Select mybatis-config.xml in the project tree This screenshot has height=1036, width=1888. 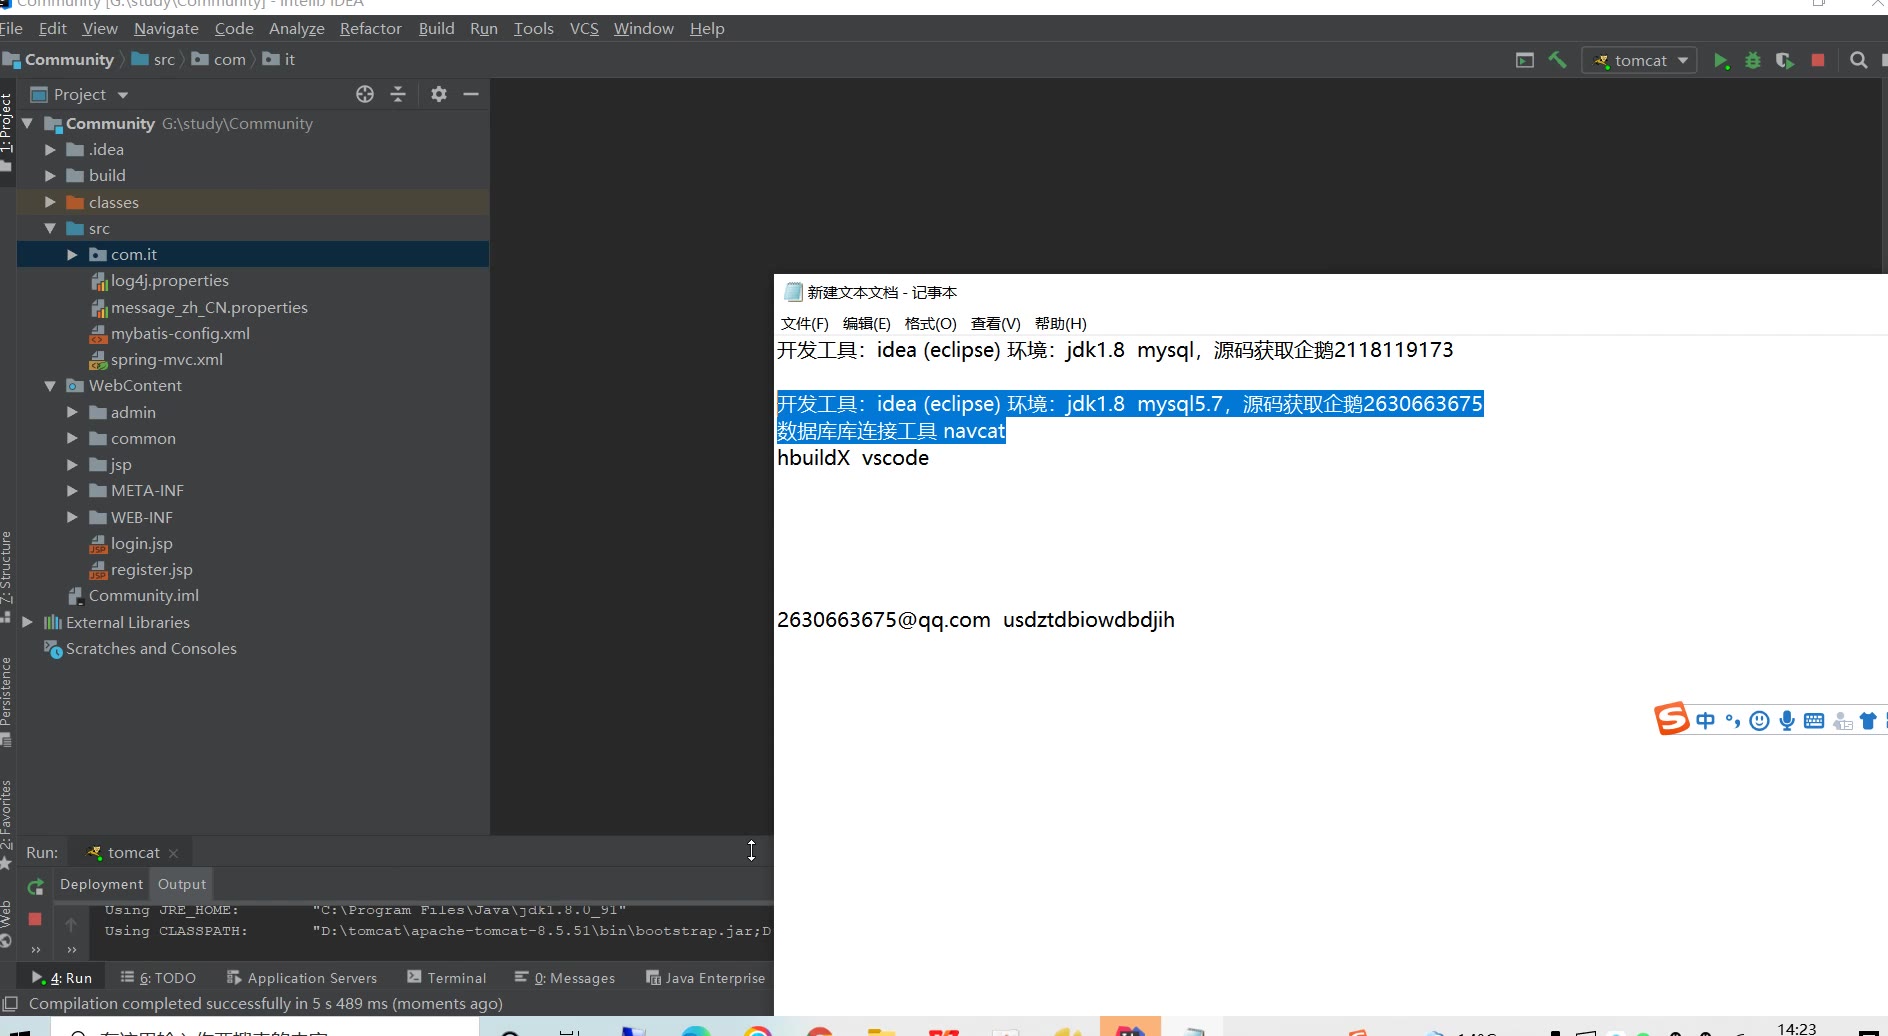[180, 333]
